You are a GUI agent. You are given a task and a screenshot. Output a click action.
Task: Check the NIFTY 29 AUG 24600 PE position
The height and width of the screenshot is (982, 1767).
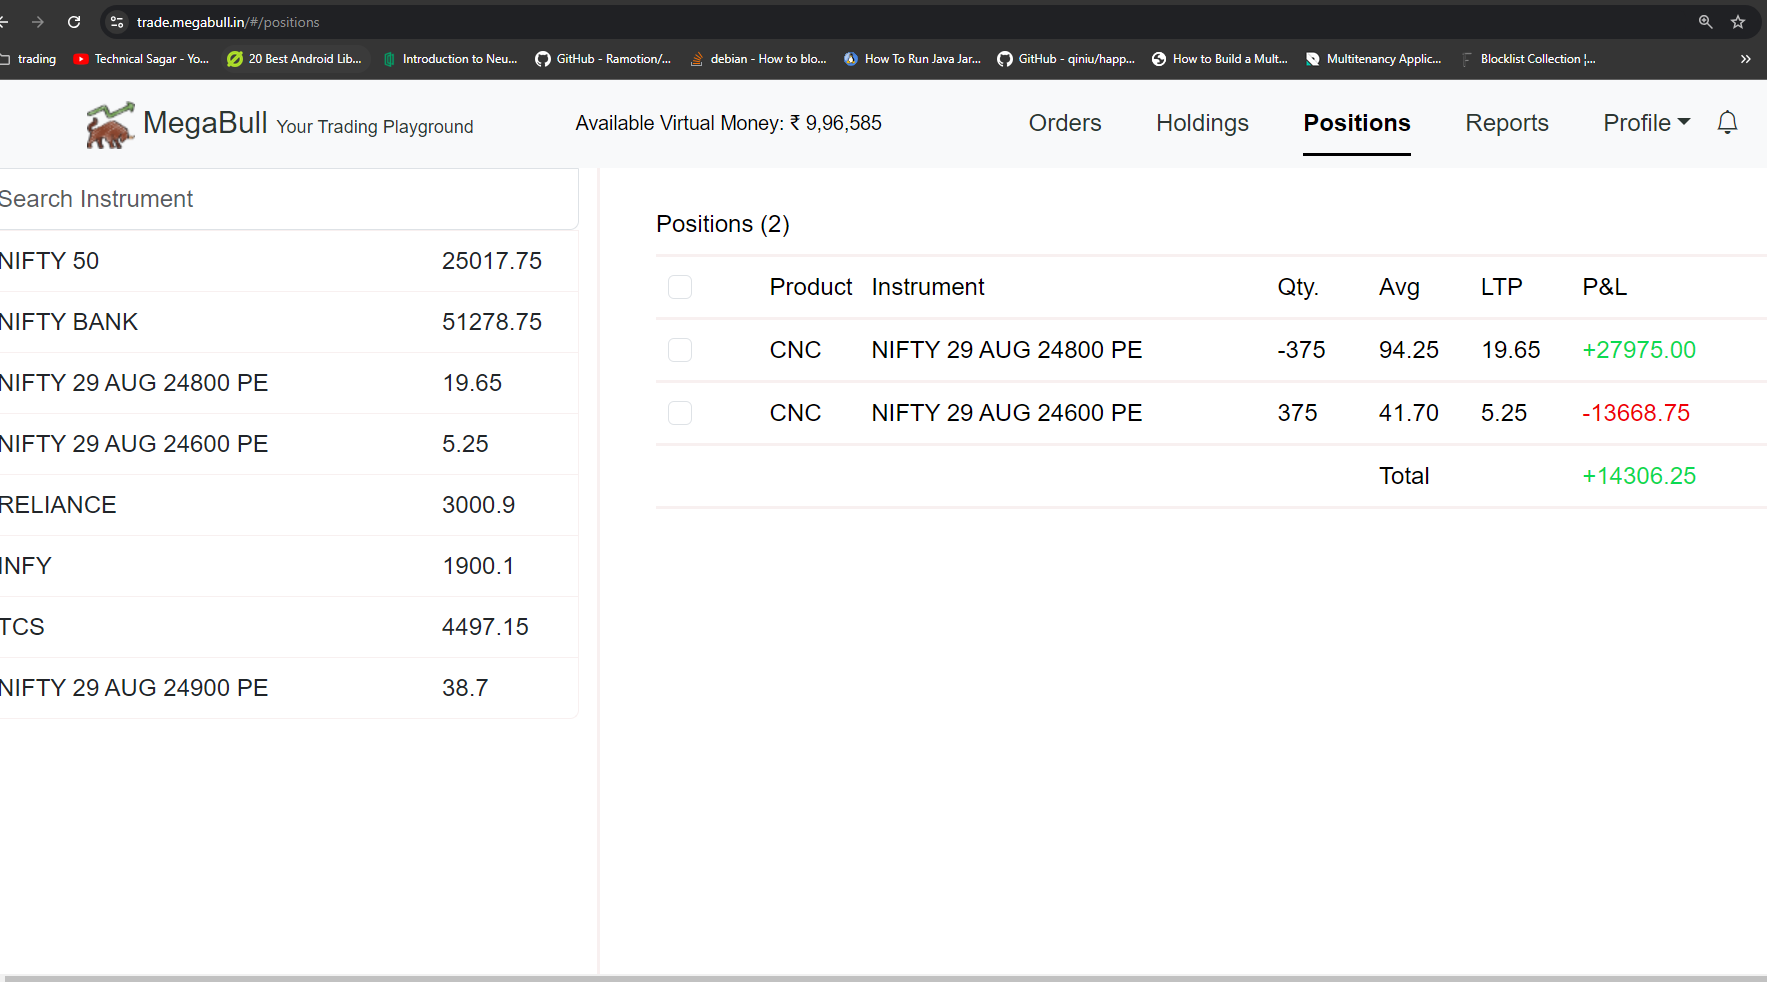tap(680, 412)
